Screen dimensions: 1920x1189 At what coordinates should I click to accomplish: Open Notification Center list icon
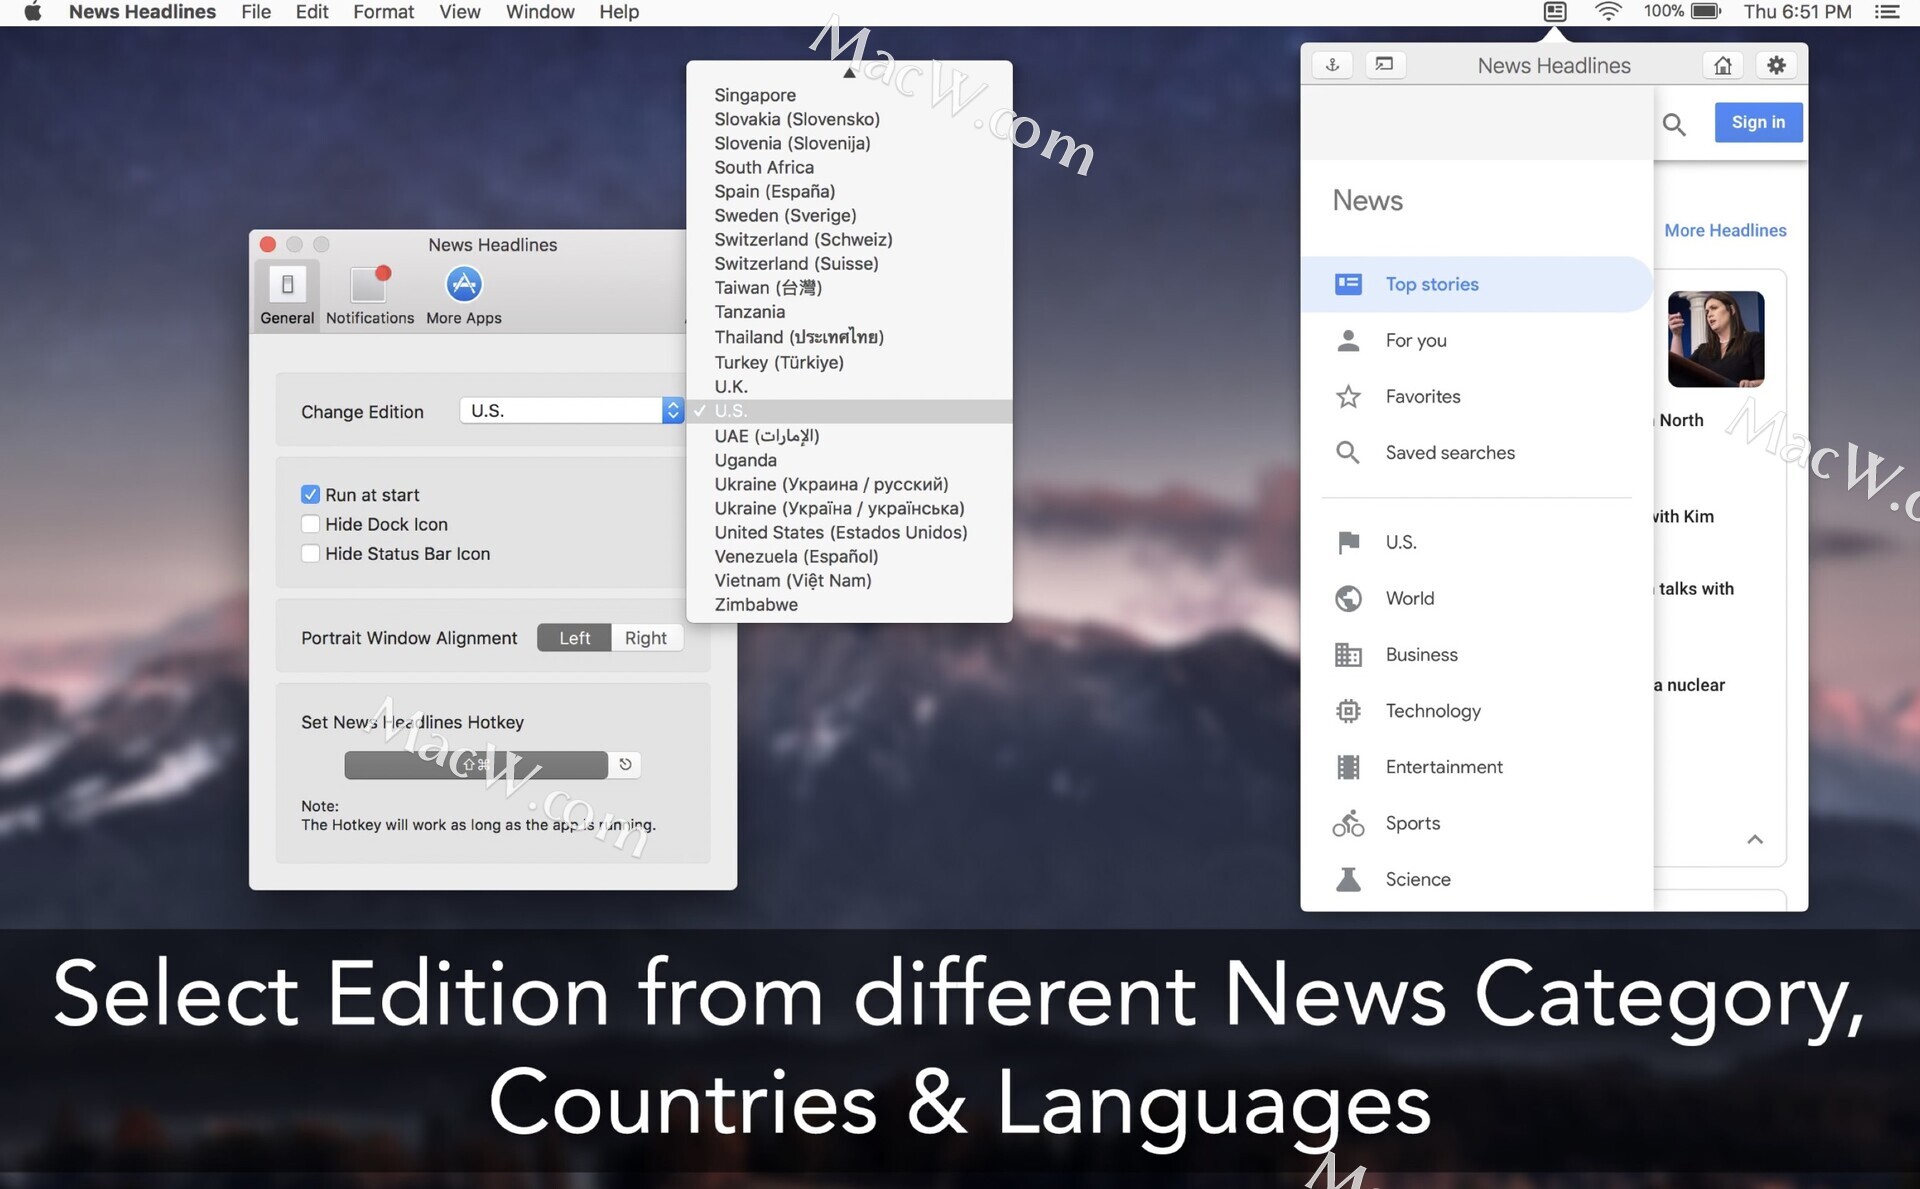tap(1887, 12)
